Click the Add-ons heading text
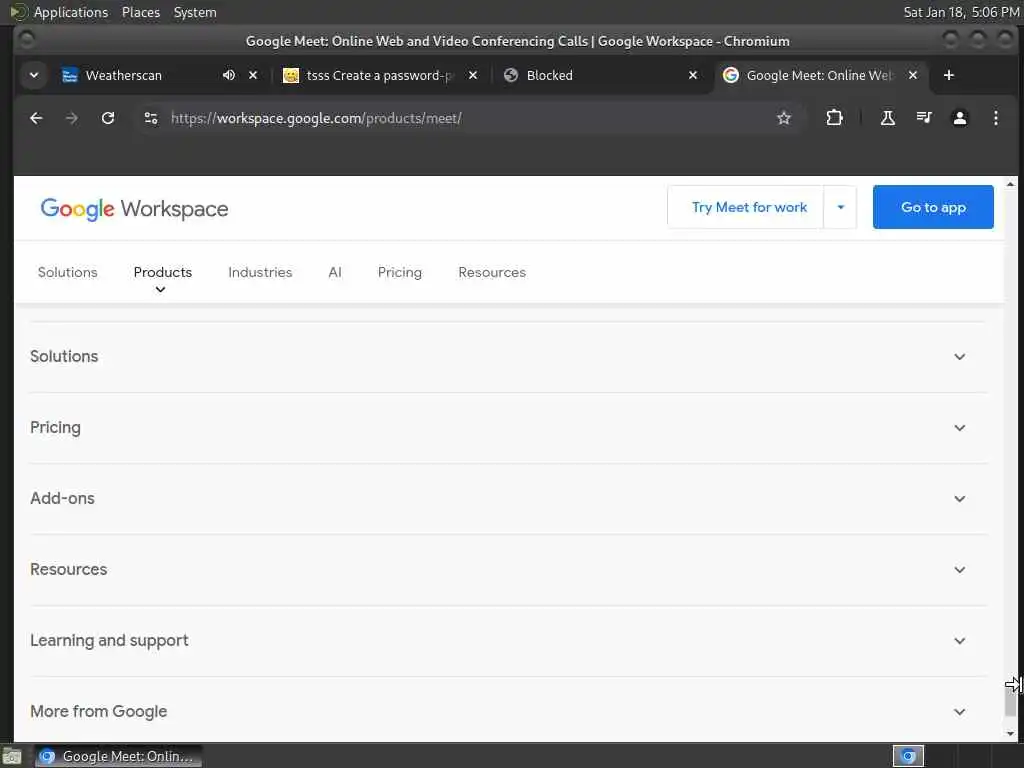The height and width of the screenshot is (768, 1024). (x=62, y=498)
